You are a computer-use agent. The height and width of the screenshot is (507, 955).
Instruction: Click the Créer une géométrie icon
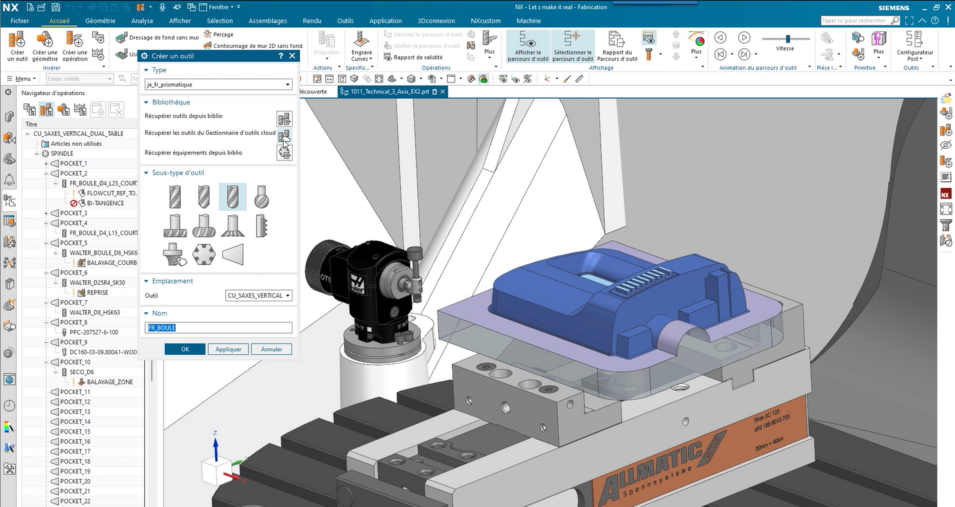pyautogui.click(x=44, y=46)
